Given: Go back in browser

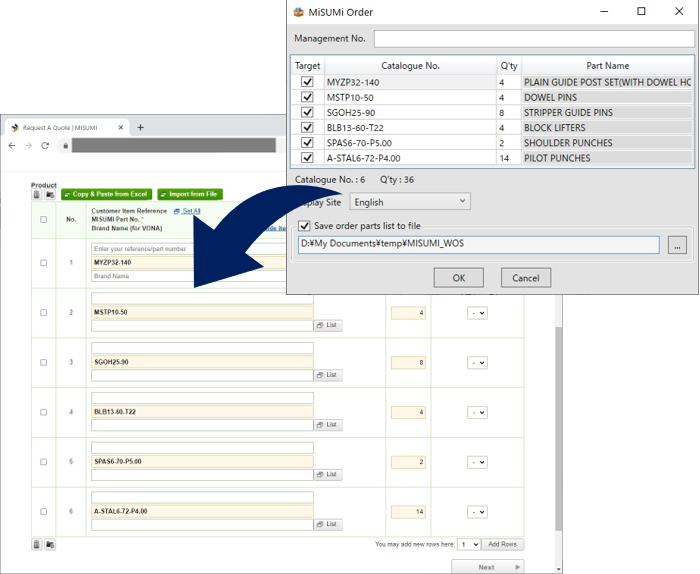Looking at the screenshot, I should point(12,146).
